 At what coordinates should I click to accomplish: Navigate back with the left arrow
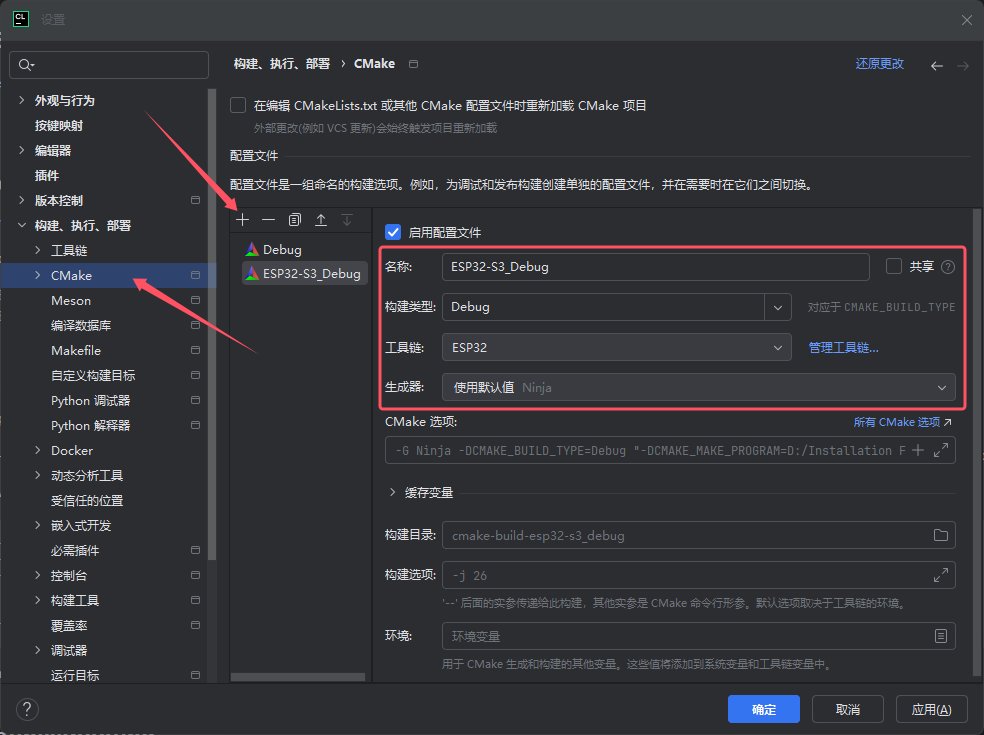click(x=937, y=65)
